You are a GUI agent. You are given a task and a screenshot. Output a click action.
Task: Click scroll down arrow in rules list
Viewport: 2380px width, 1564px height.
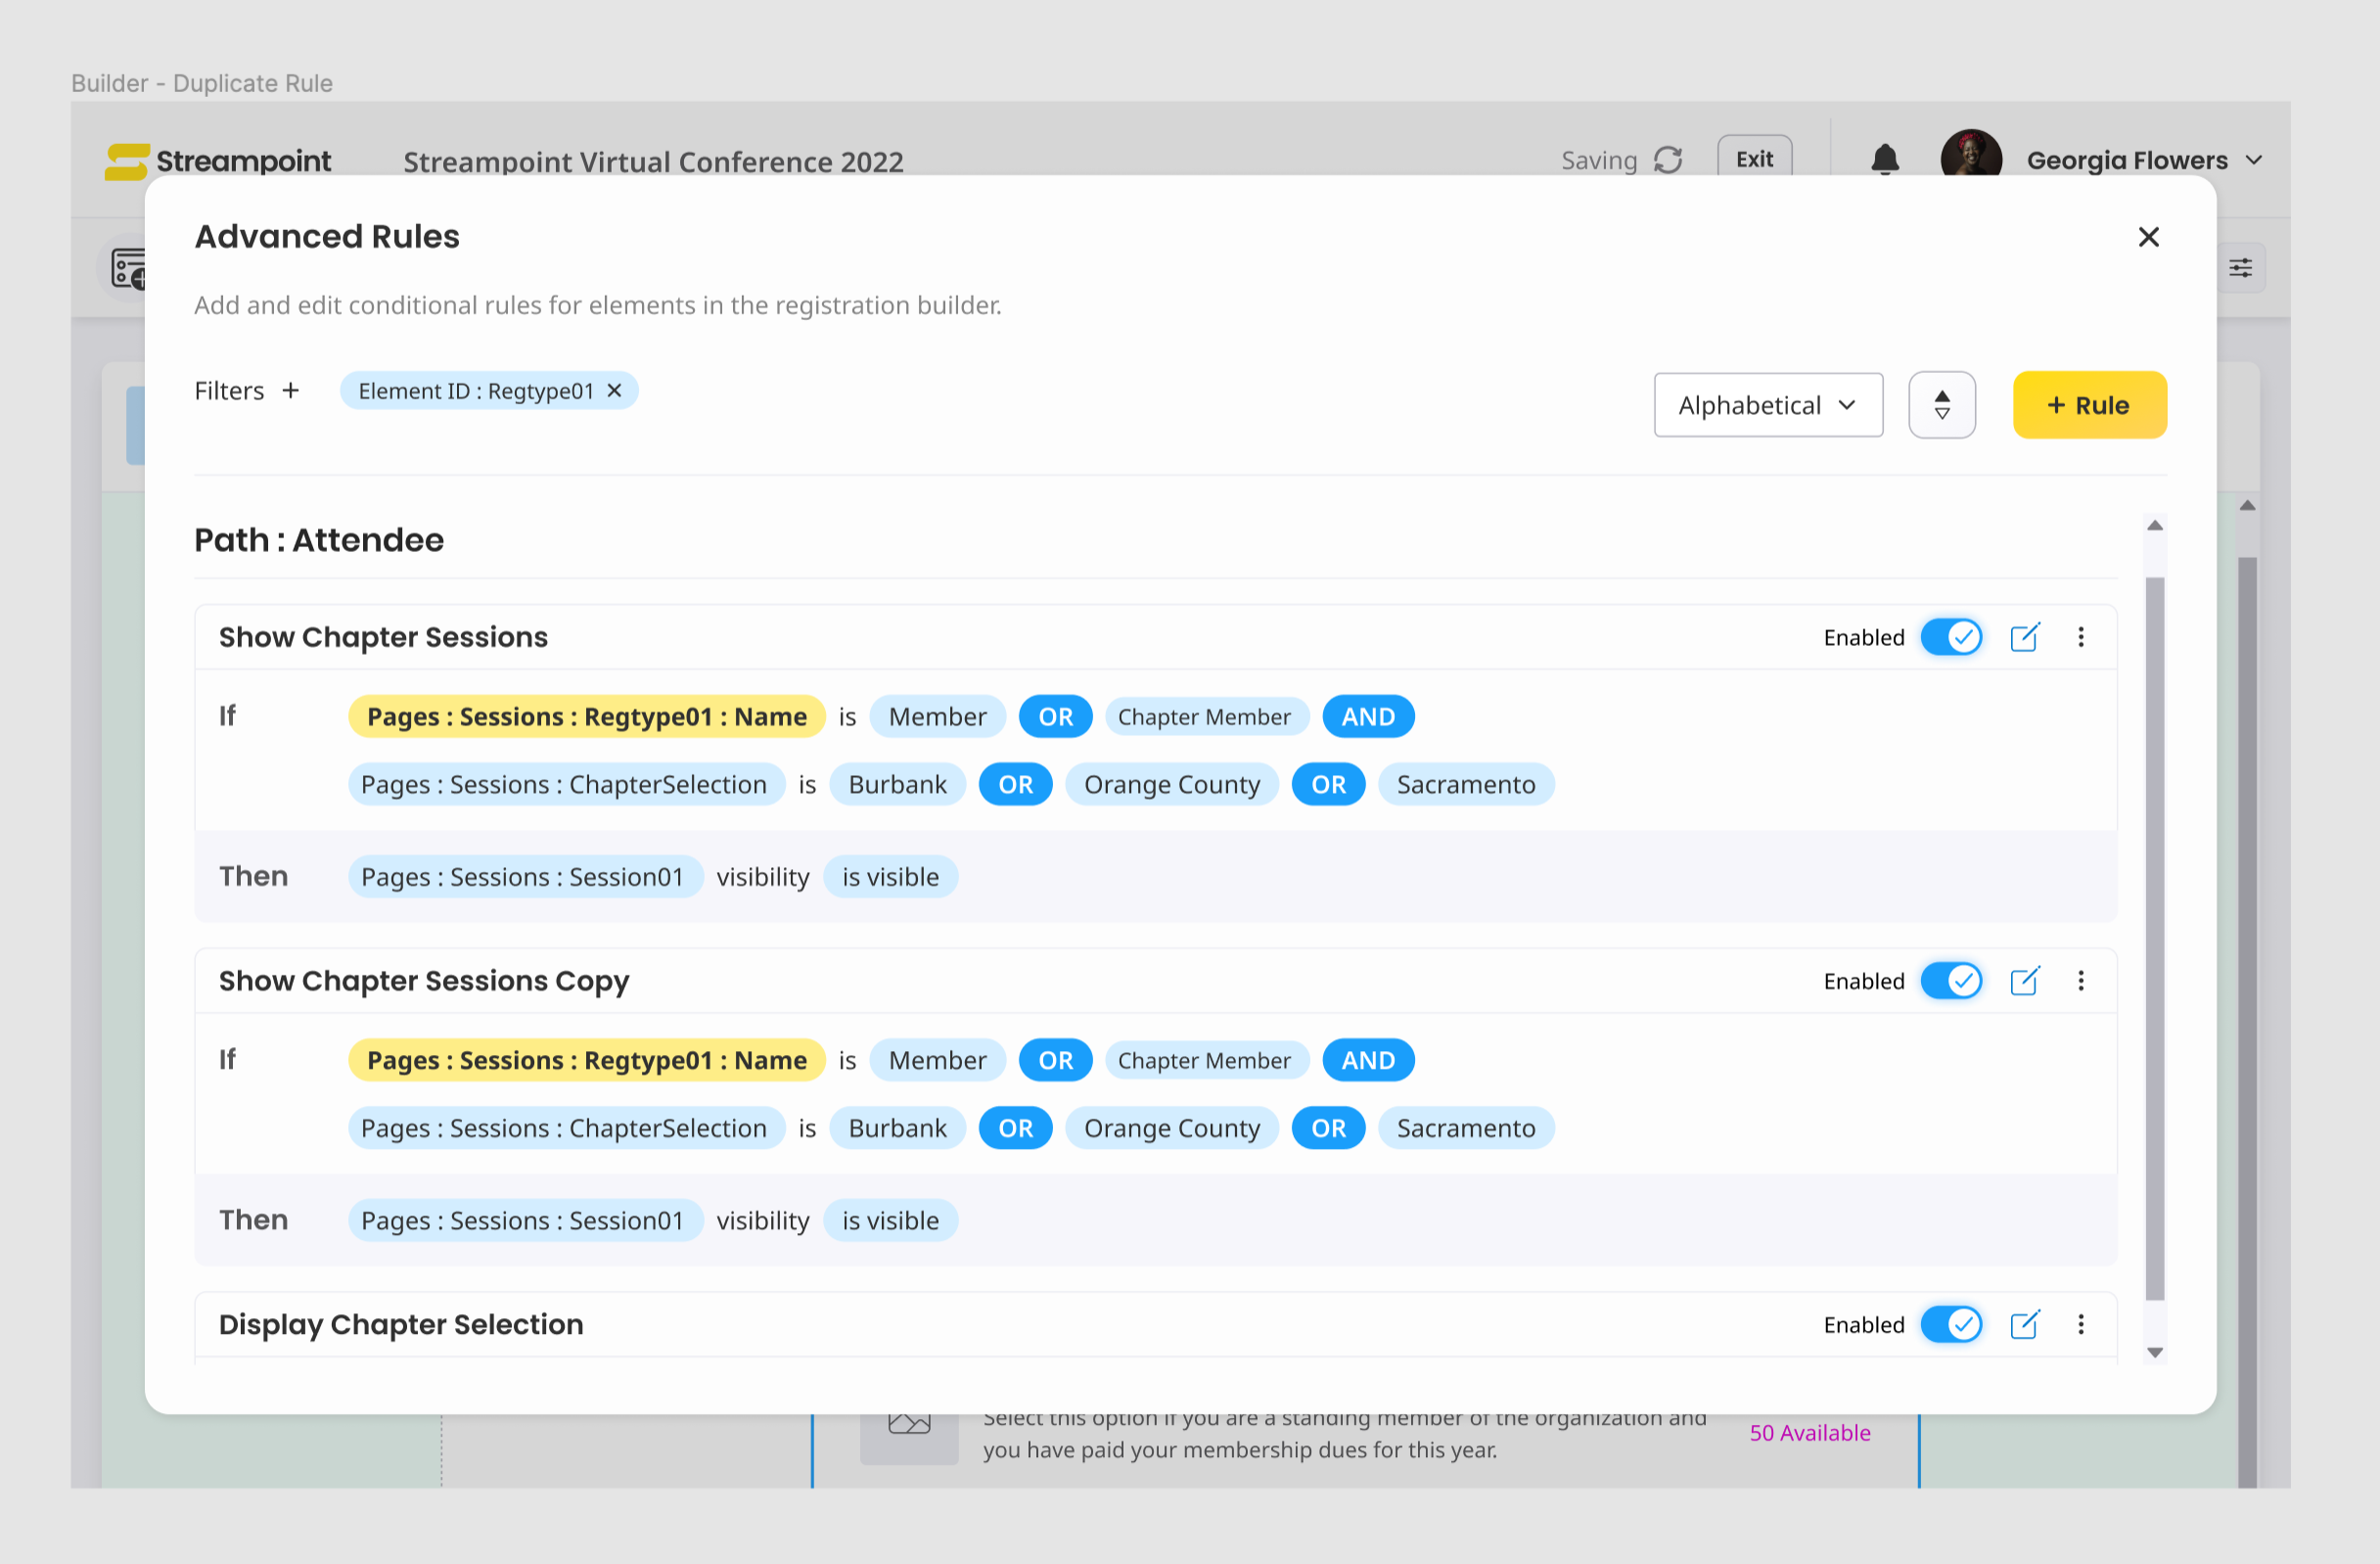tap(2155, 1352)
